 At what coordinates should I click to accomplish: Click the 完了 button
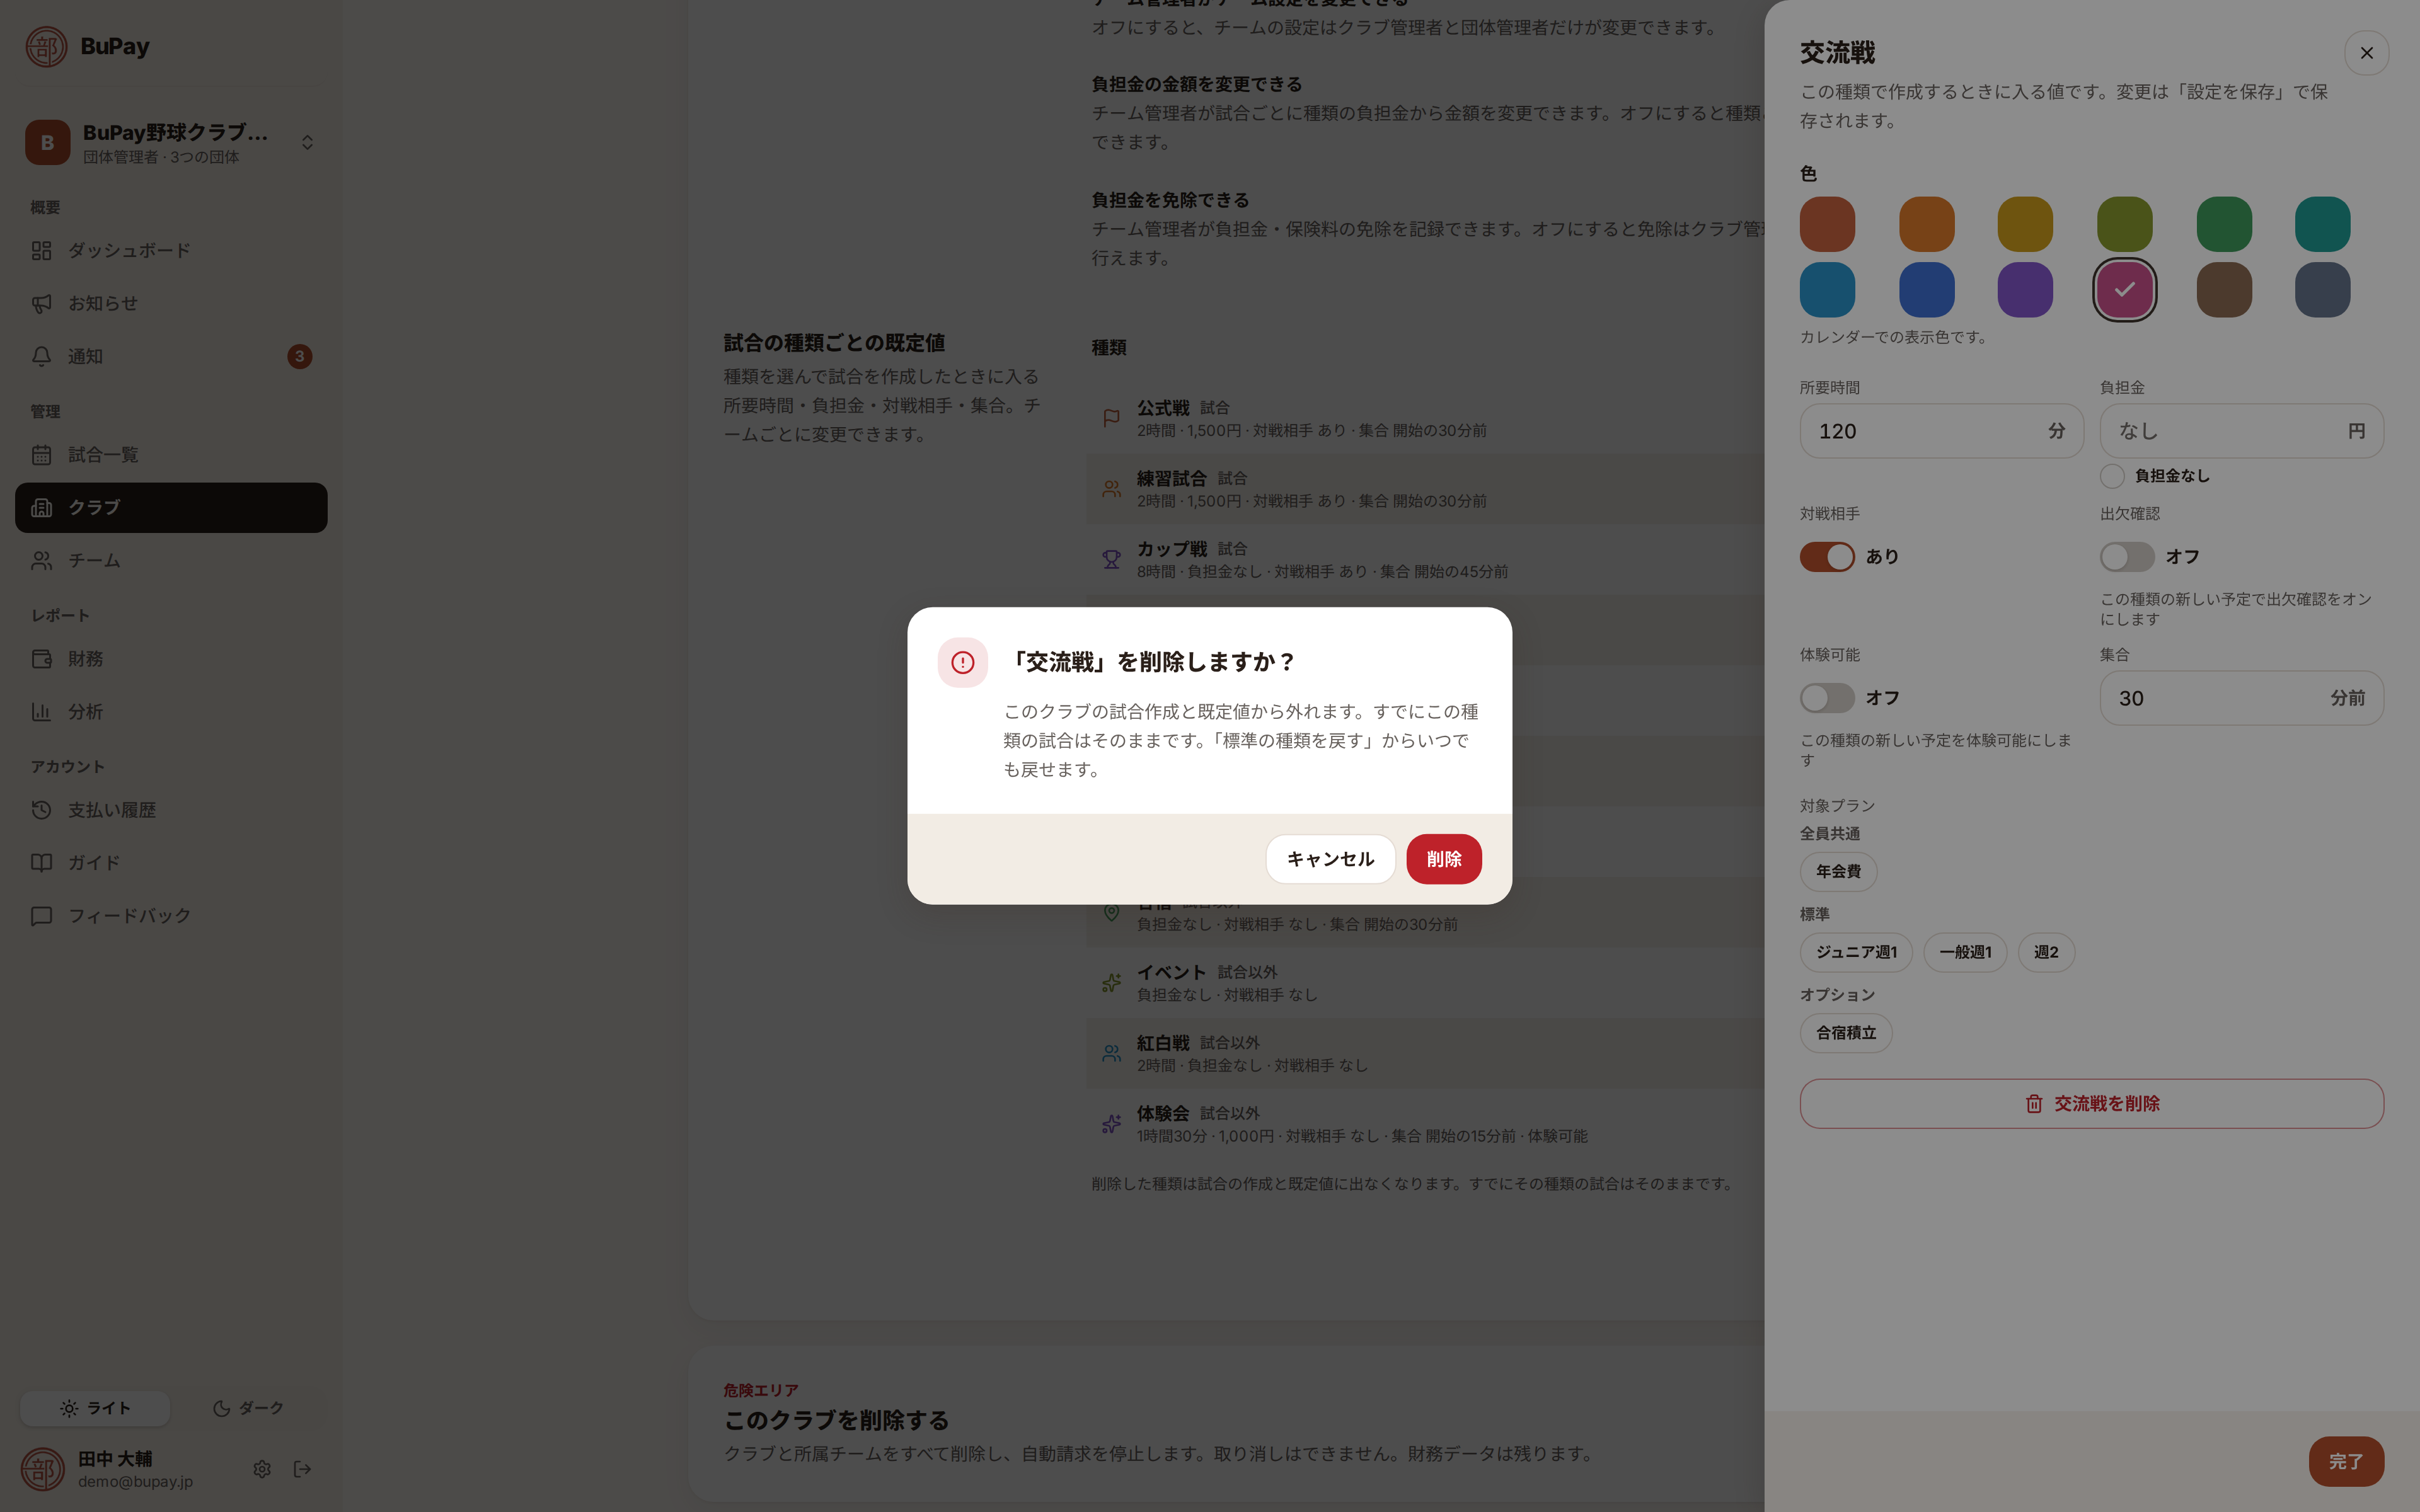coord(2346,1462)
